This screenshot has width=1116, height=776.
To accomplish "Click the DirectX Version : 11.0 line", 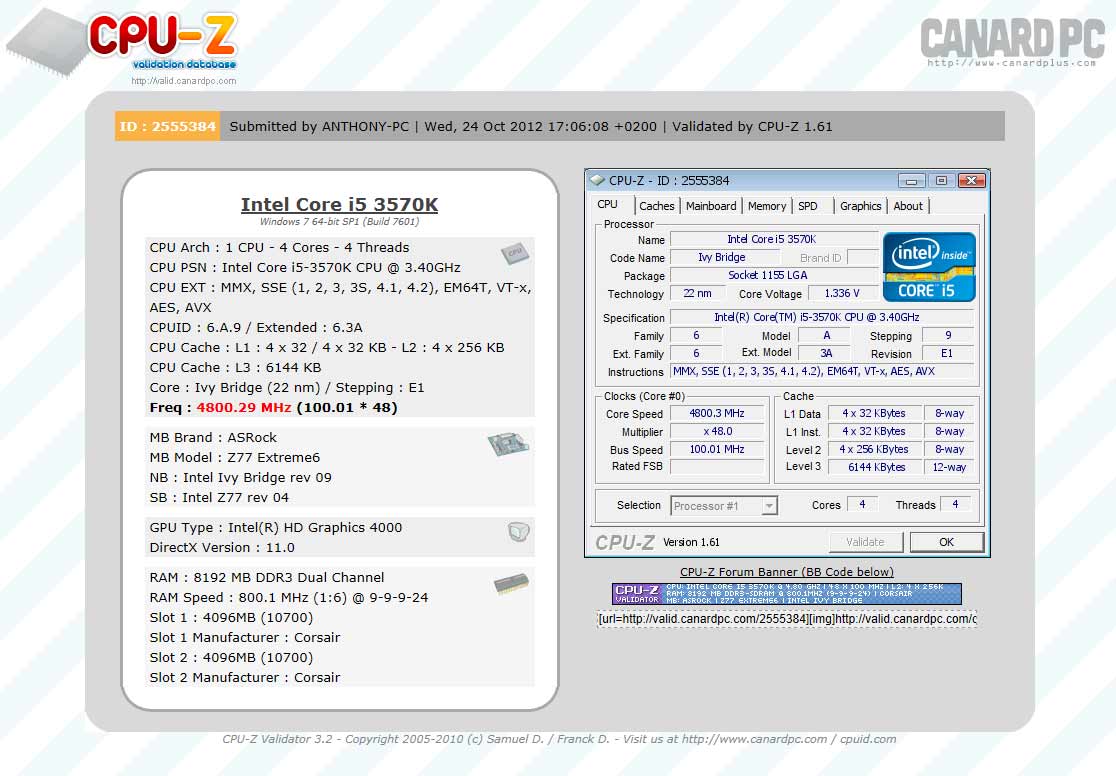I will (x=222, y=547).
